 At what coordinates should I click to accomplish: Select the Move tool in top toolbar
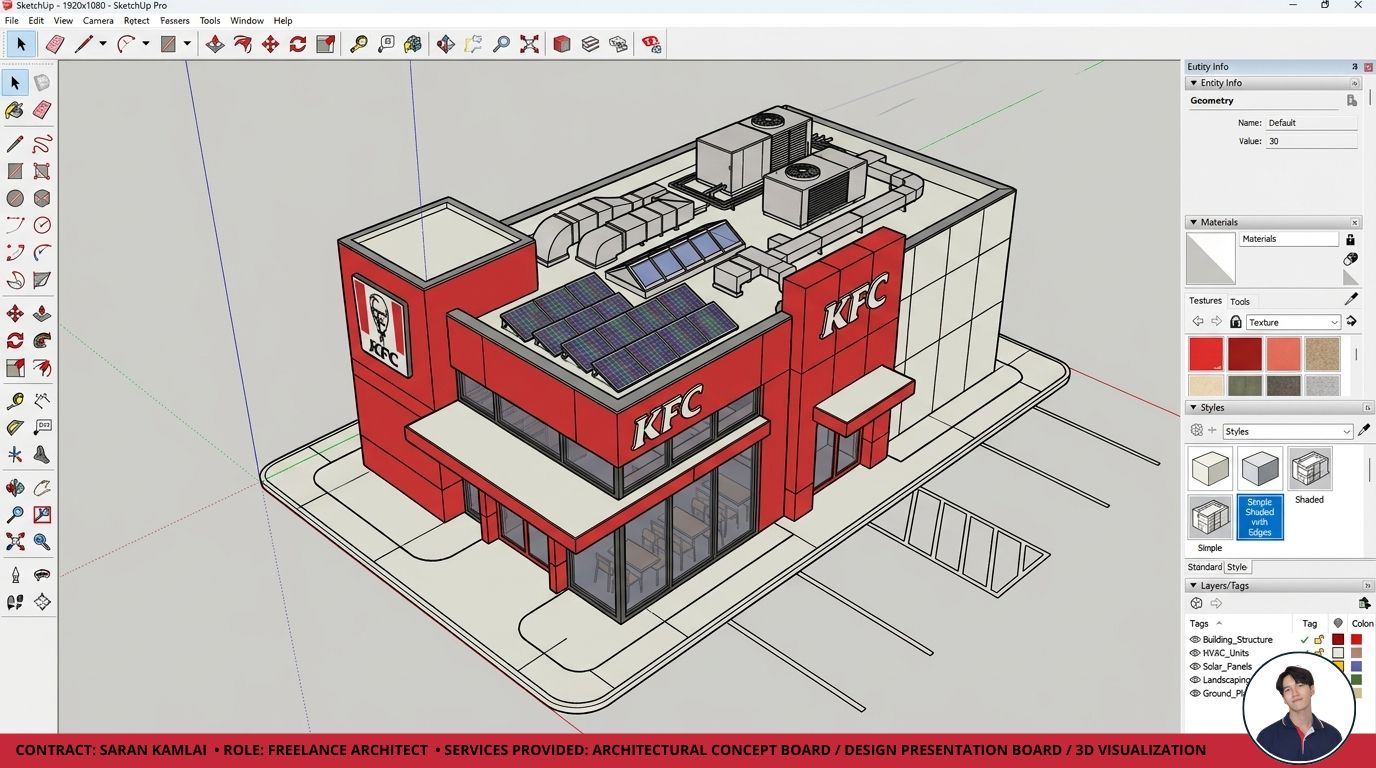(270, 44)
